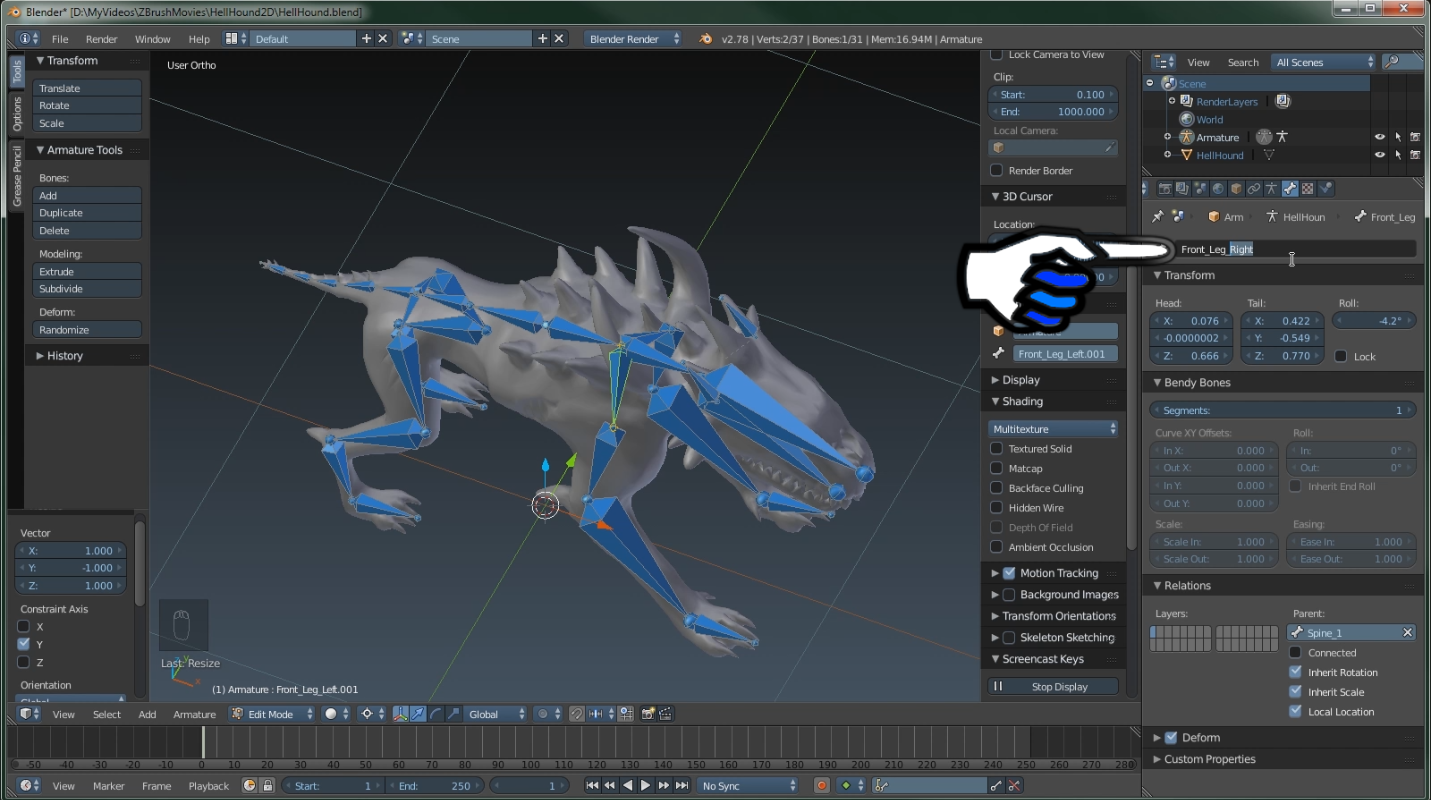Open the Armature menu in 3D header
Image resolution: width=1431 pixels, height=800 pixels.
[x=194, y=714]
